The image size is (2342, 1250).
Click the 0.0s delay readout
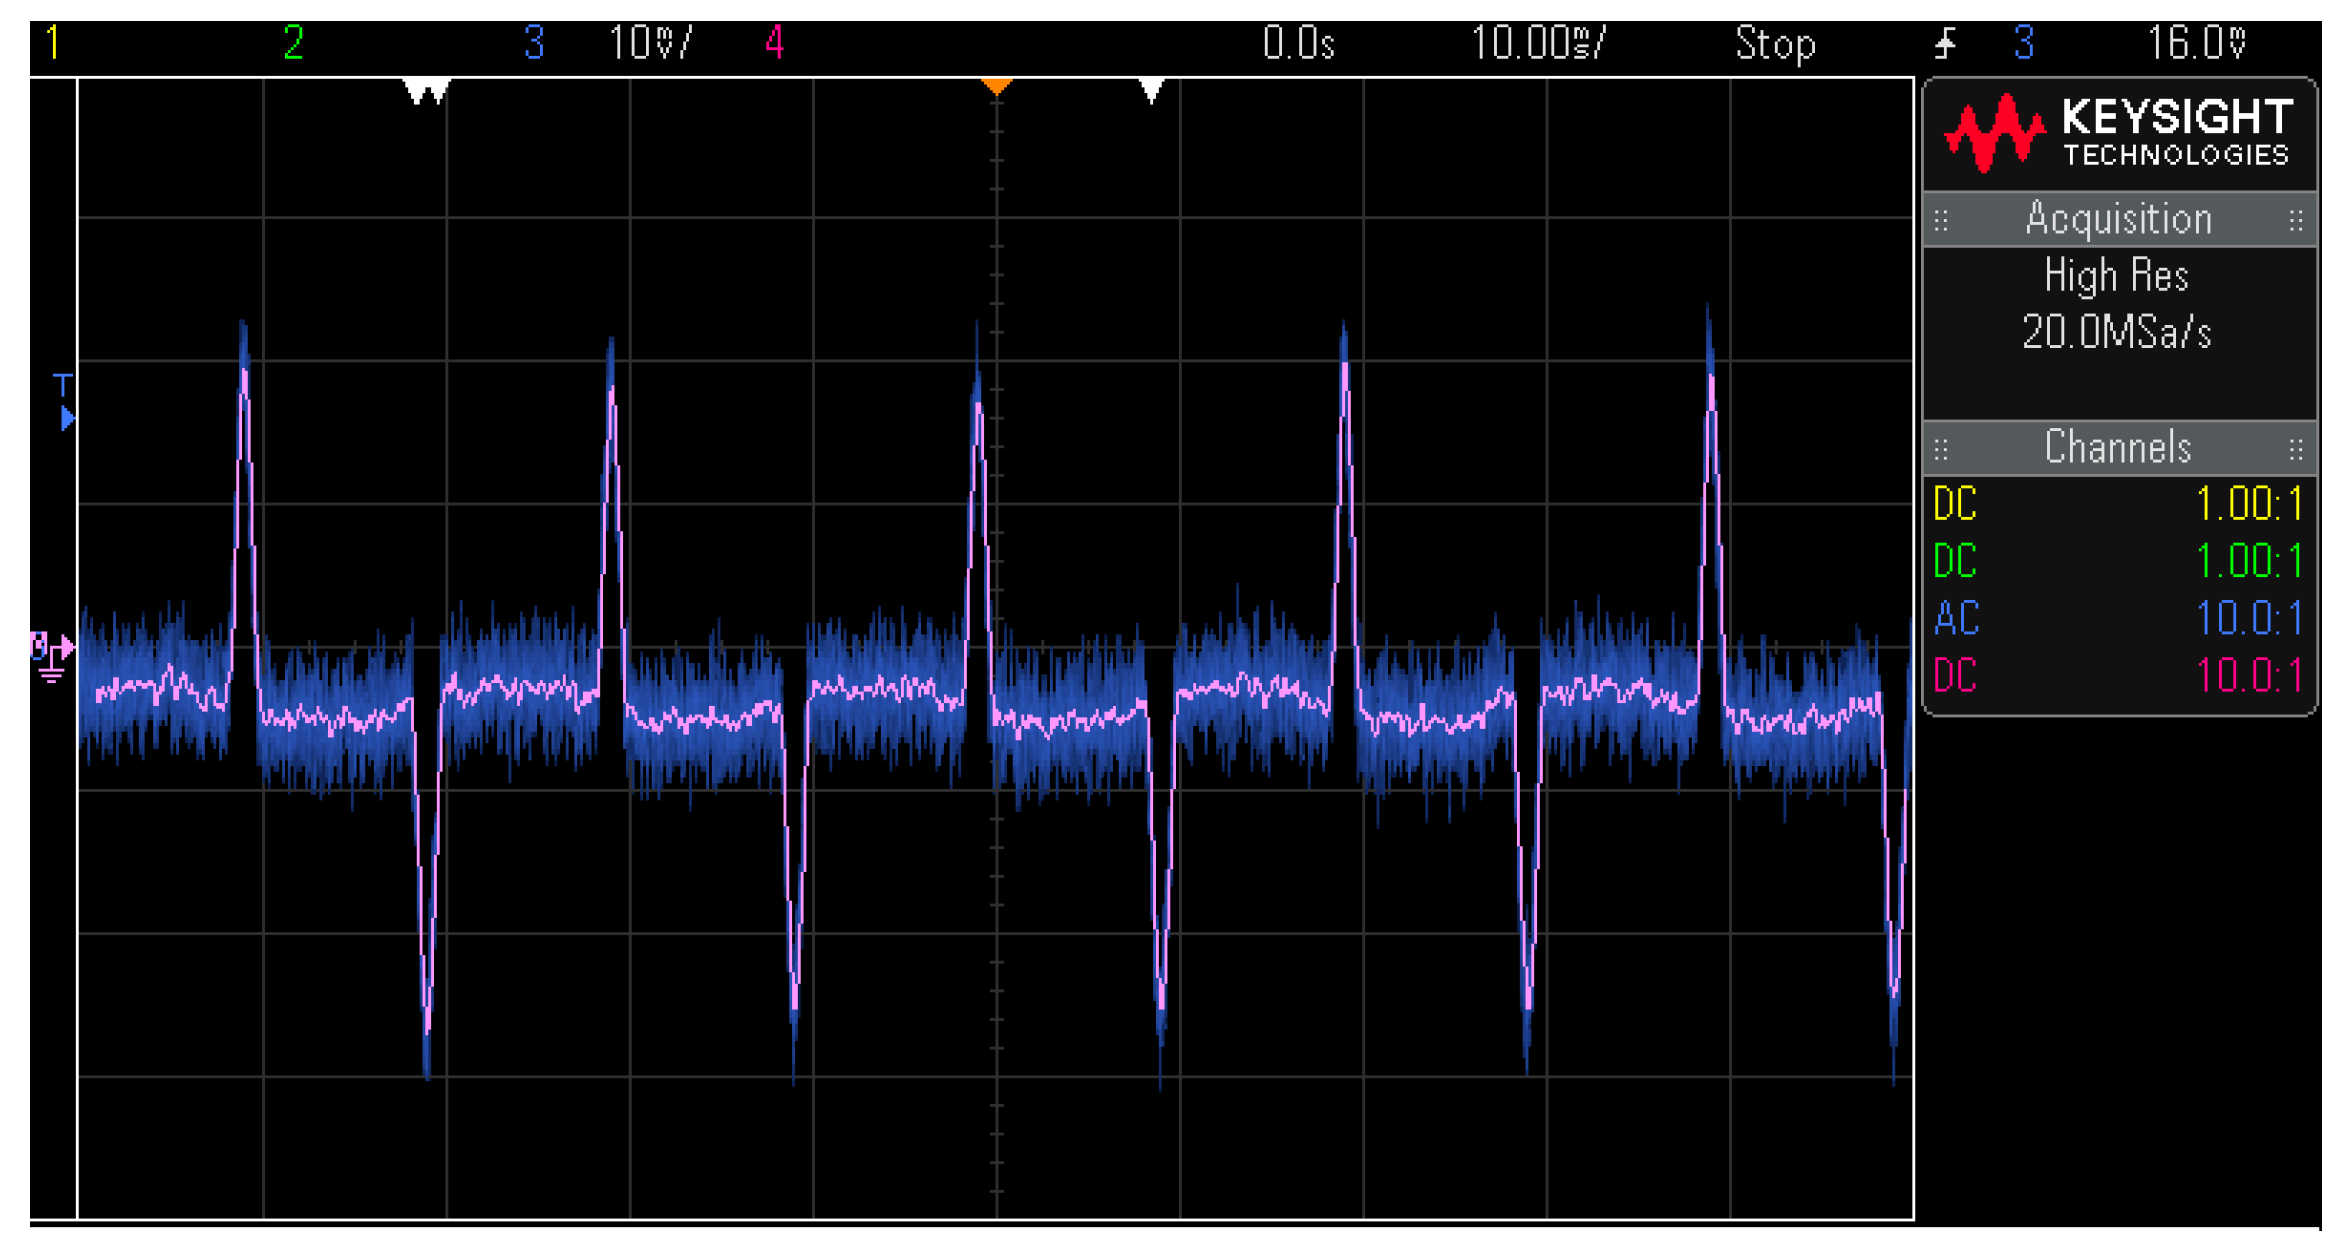[x=1298, y=43]
